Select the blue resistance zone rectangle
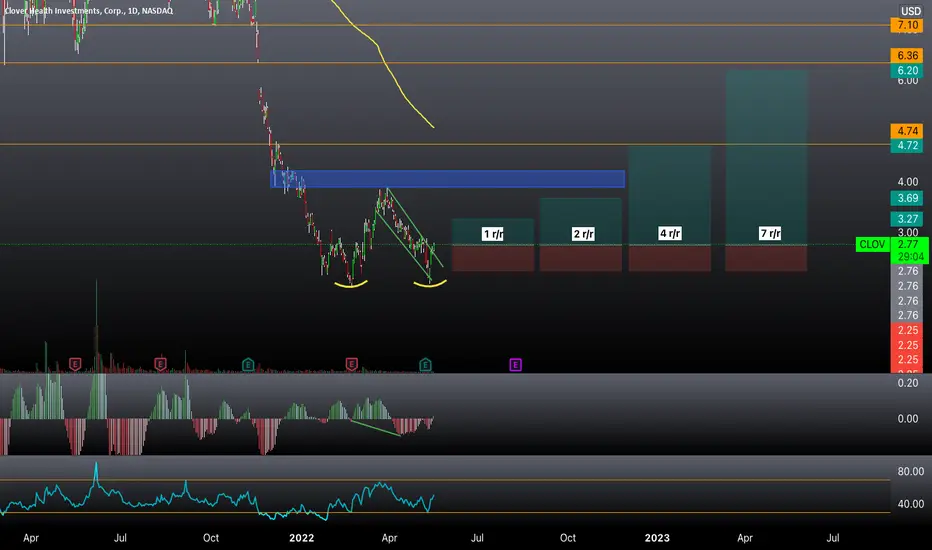 (x=448, y=179)
